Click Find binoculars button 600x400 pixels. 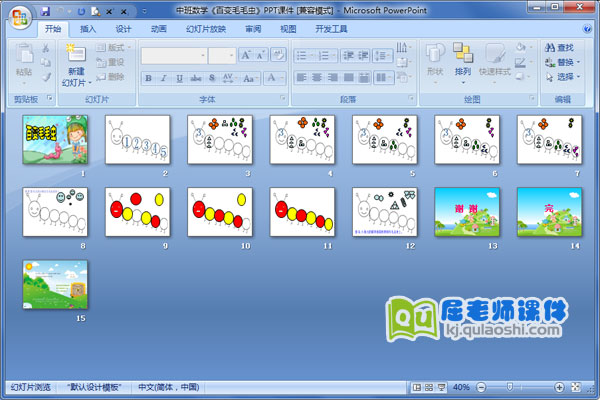pos(559,47)
